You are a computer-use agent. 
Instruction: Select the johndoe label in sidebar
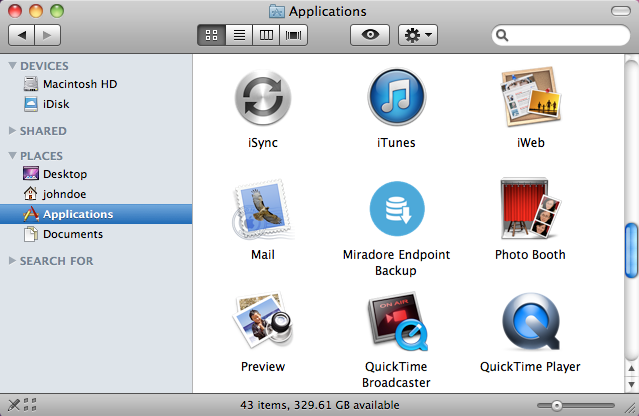click(64, 194)
